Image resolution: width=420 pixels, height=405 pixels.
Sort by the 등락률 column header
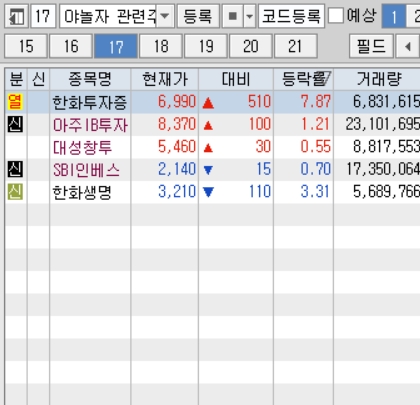click(303, 79)
